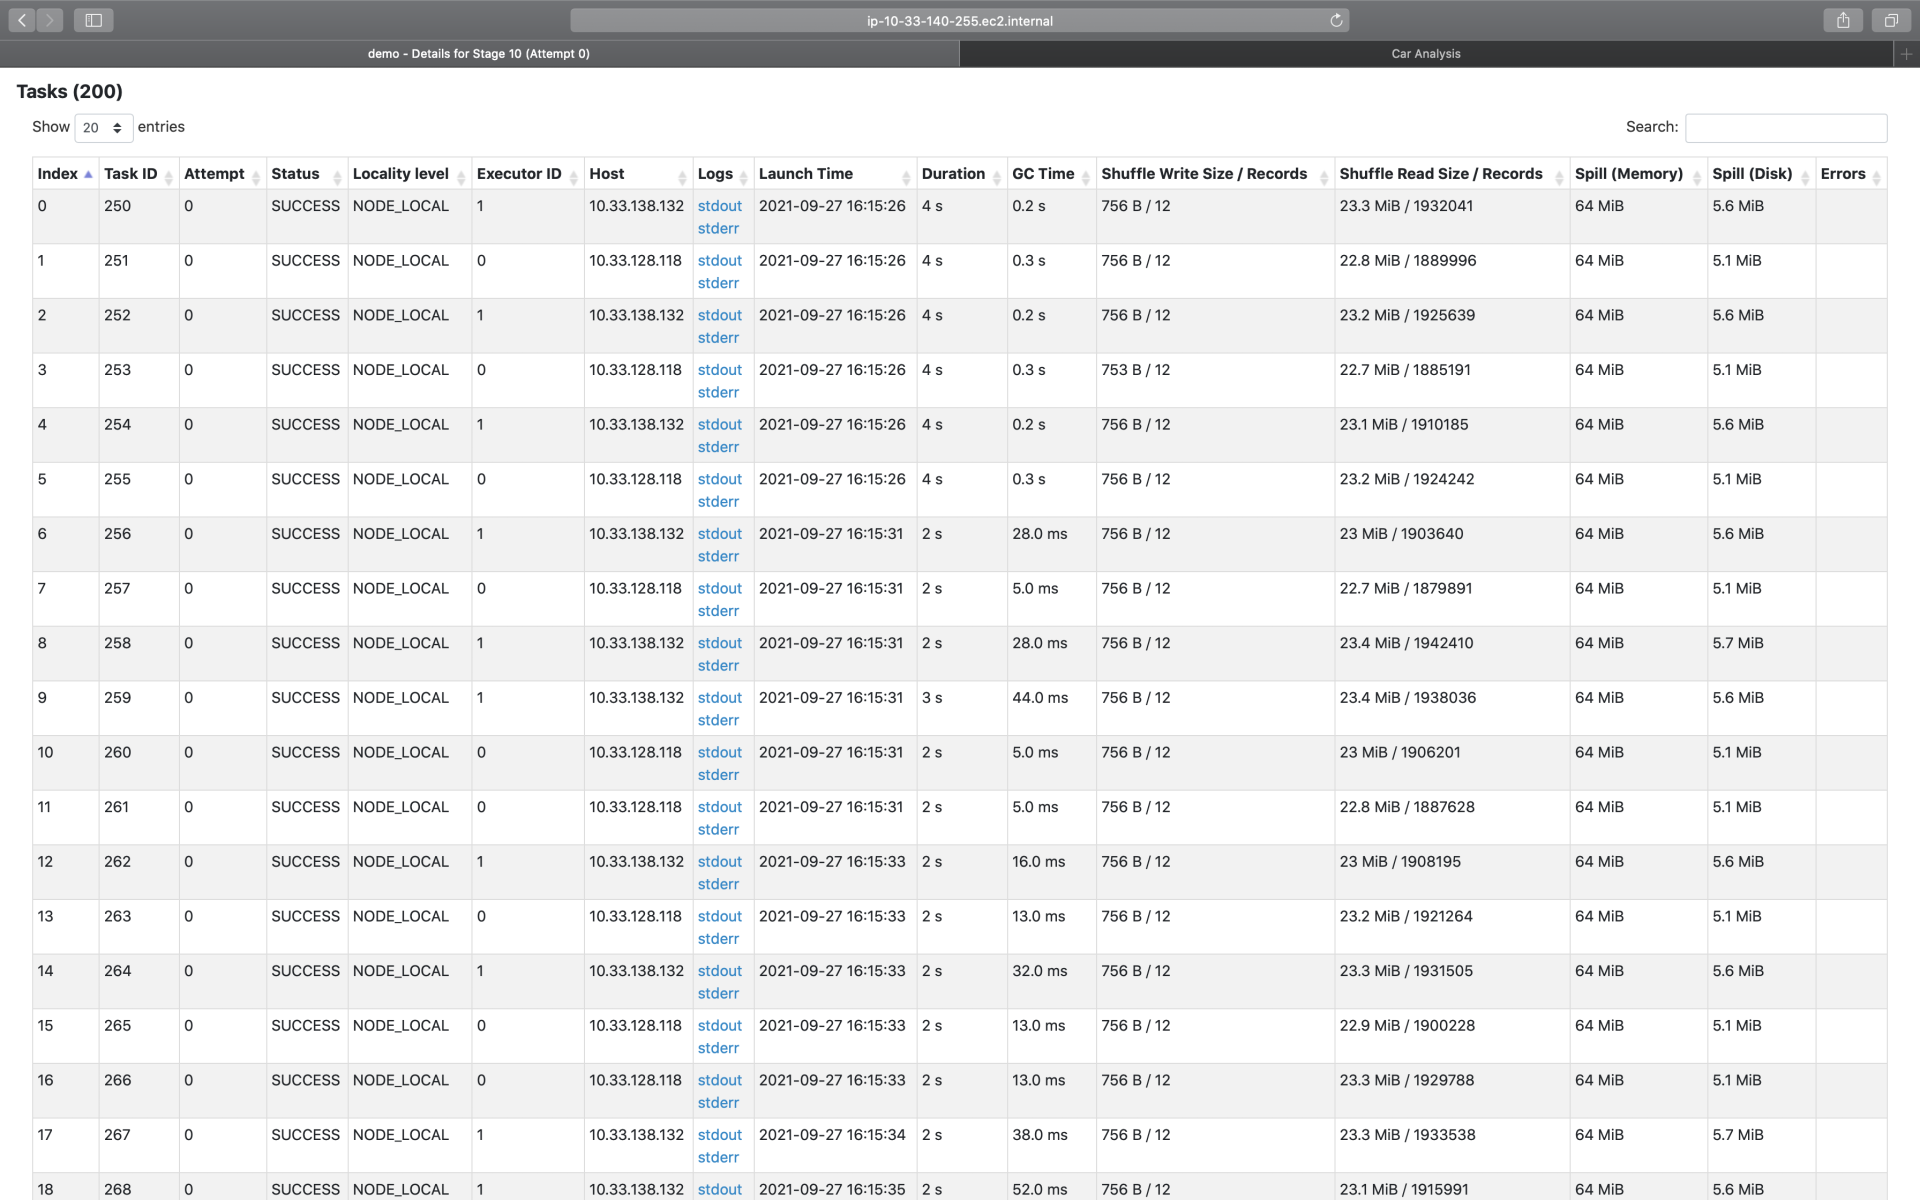Open stderr log for task 255
The height and width of the screenshot is (1200, 1920).
[x=718, y=502]
